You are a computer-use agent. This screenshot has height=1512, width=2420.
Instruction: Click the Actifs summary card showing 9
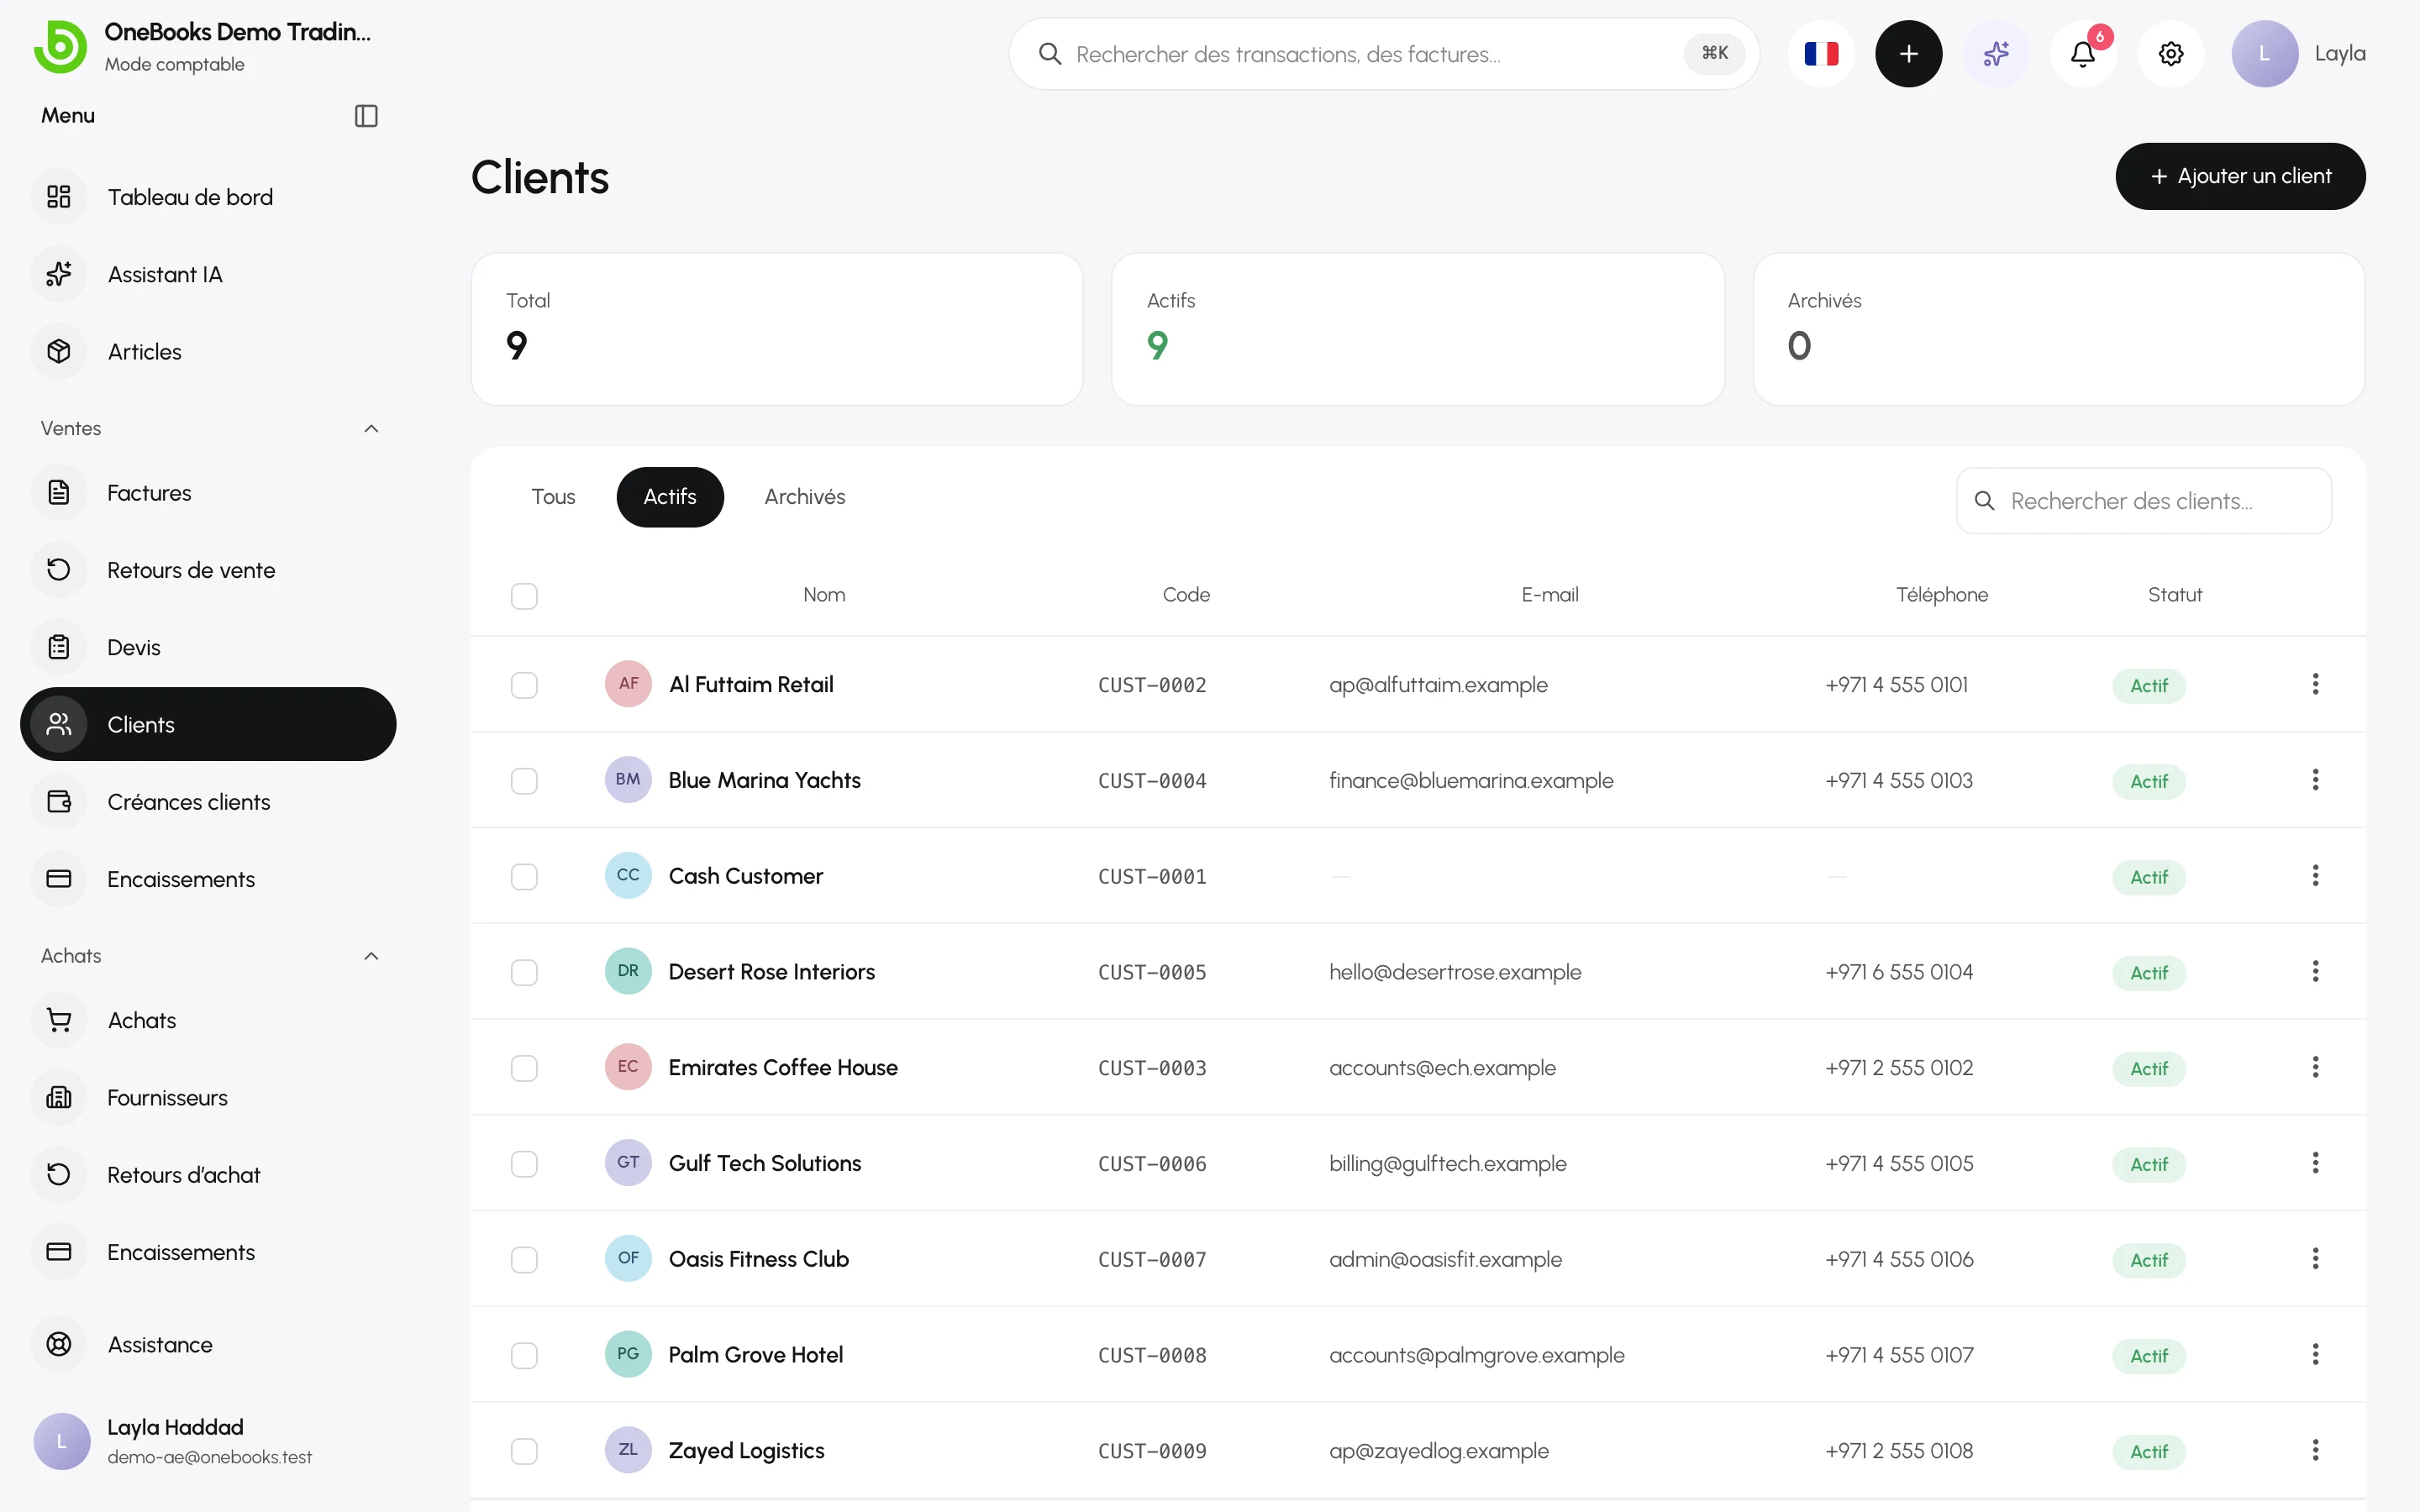(x=1417, y=329)
